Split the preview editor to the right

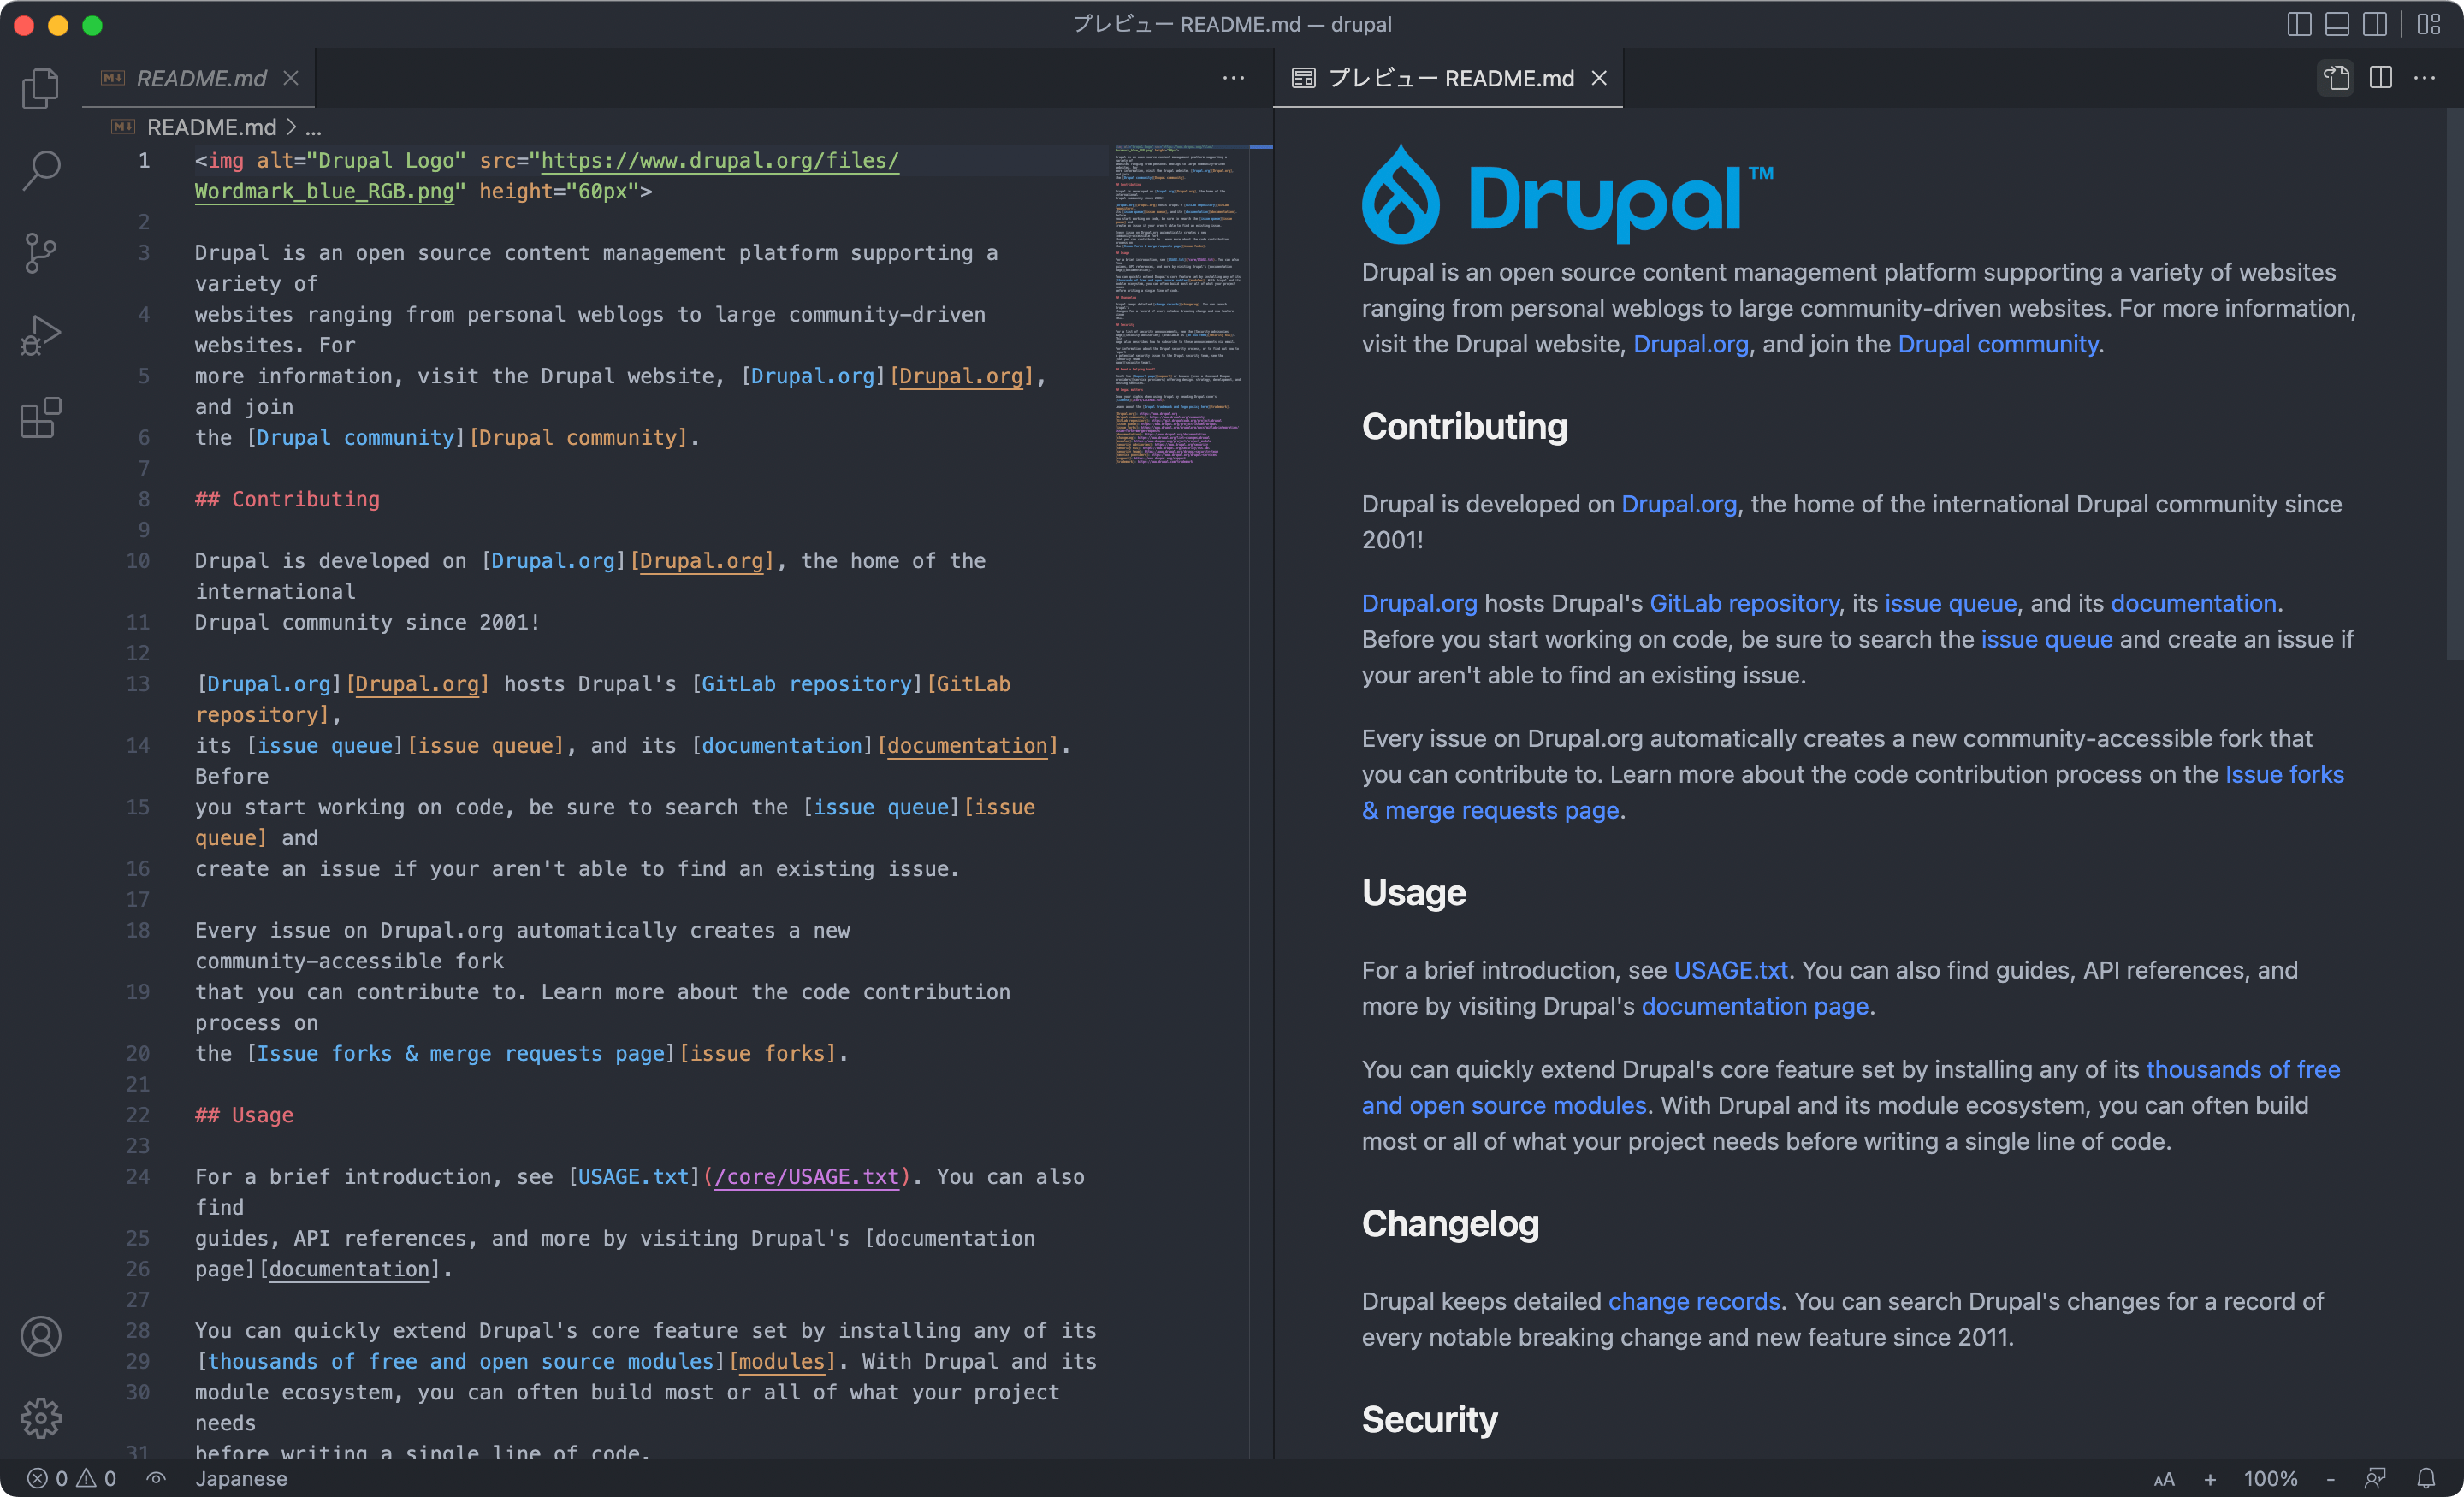point(2381,78)
